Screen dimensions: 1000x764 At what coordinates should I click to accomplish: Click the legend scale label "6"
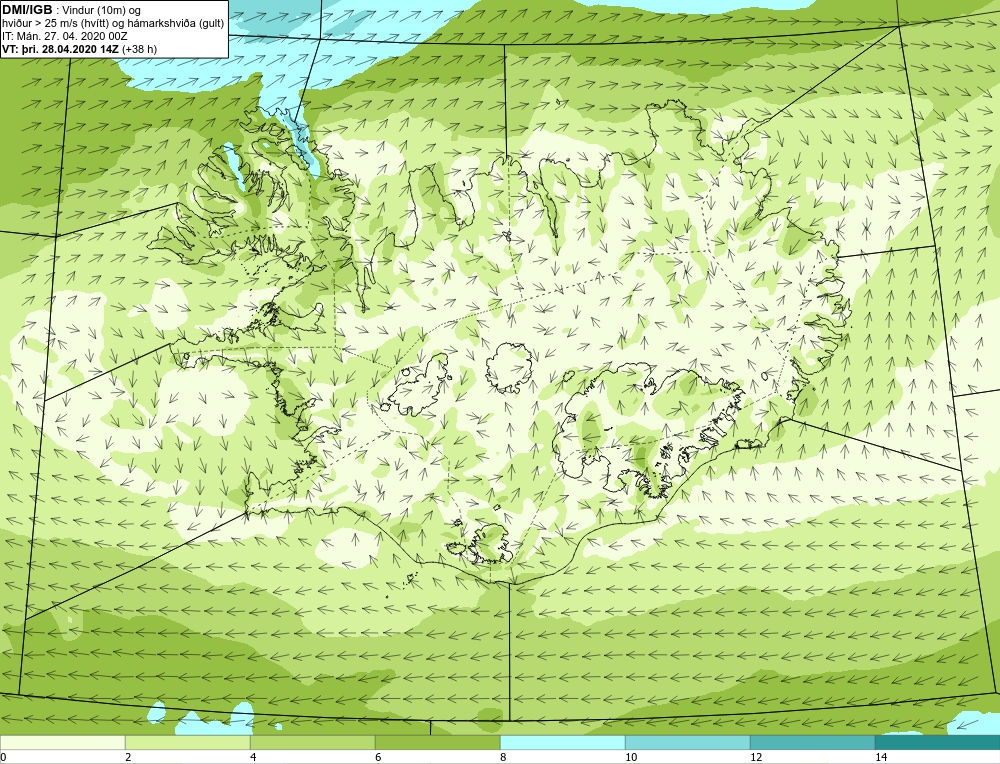(378, 757)
